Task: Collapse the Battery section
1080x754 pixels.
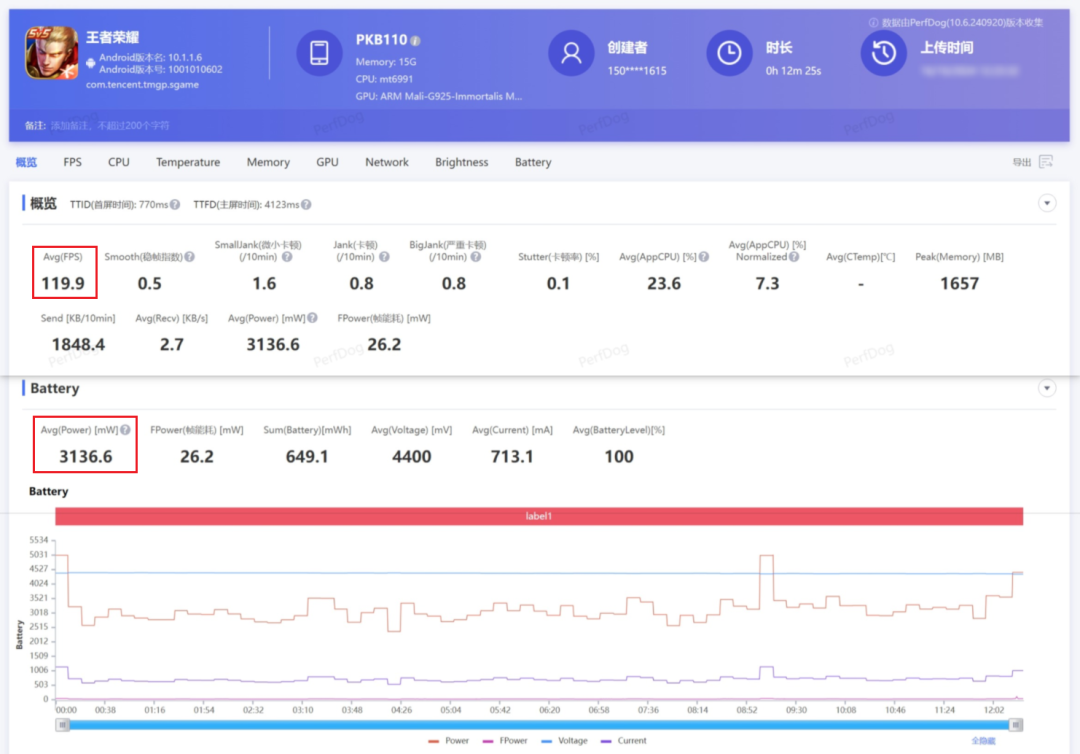Action: [x=1047, y=388]
